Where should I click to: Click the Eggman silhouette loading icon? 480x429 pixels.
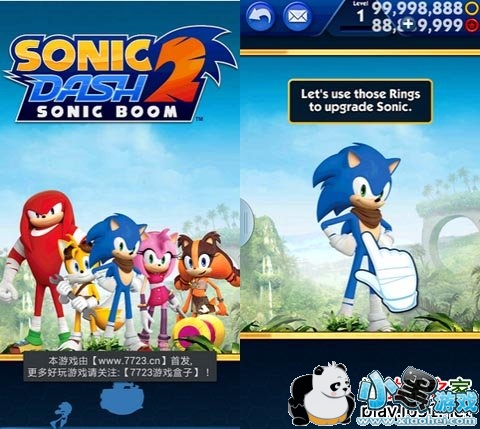click(122, 397)
